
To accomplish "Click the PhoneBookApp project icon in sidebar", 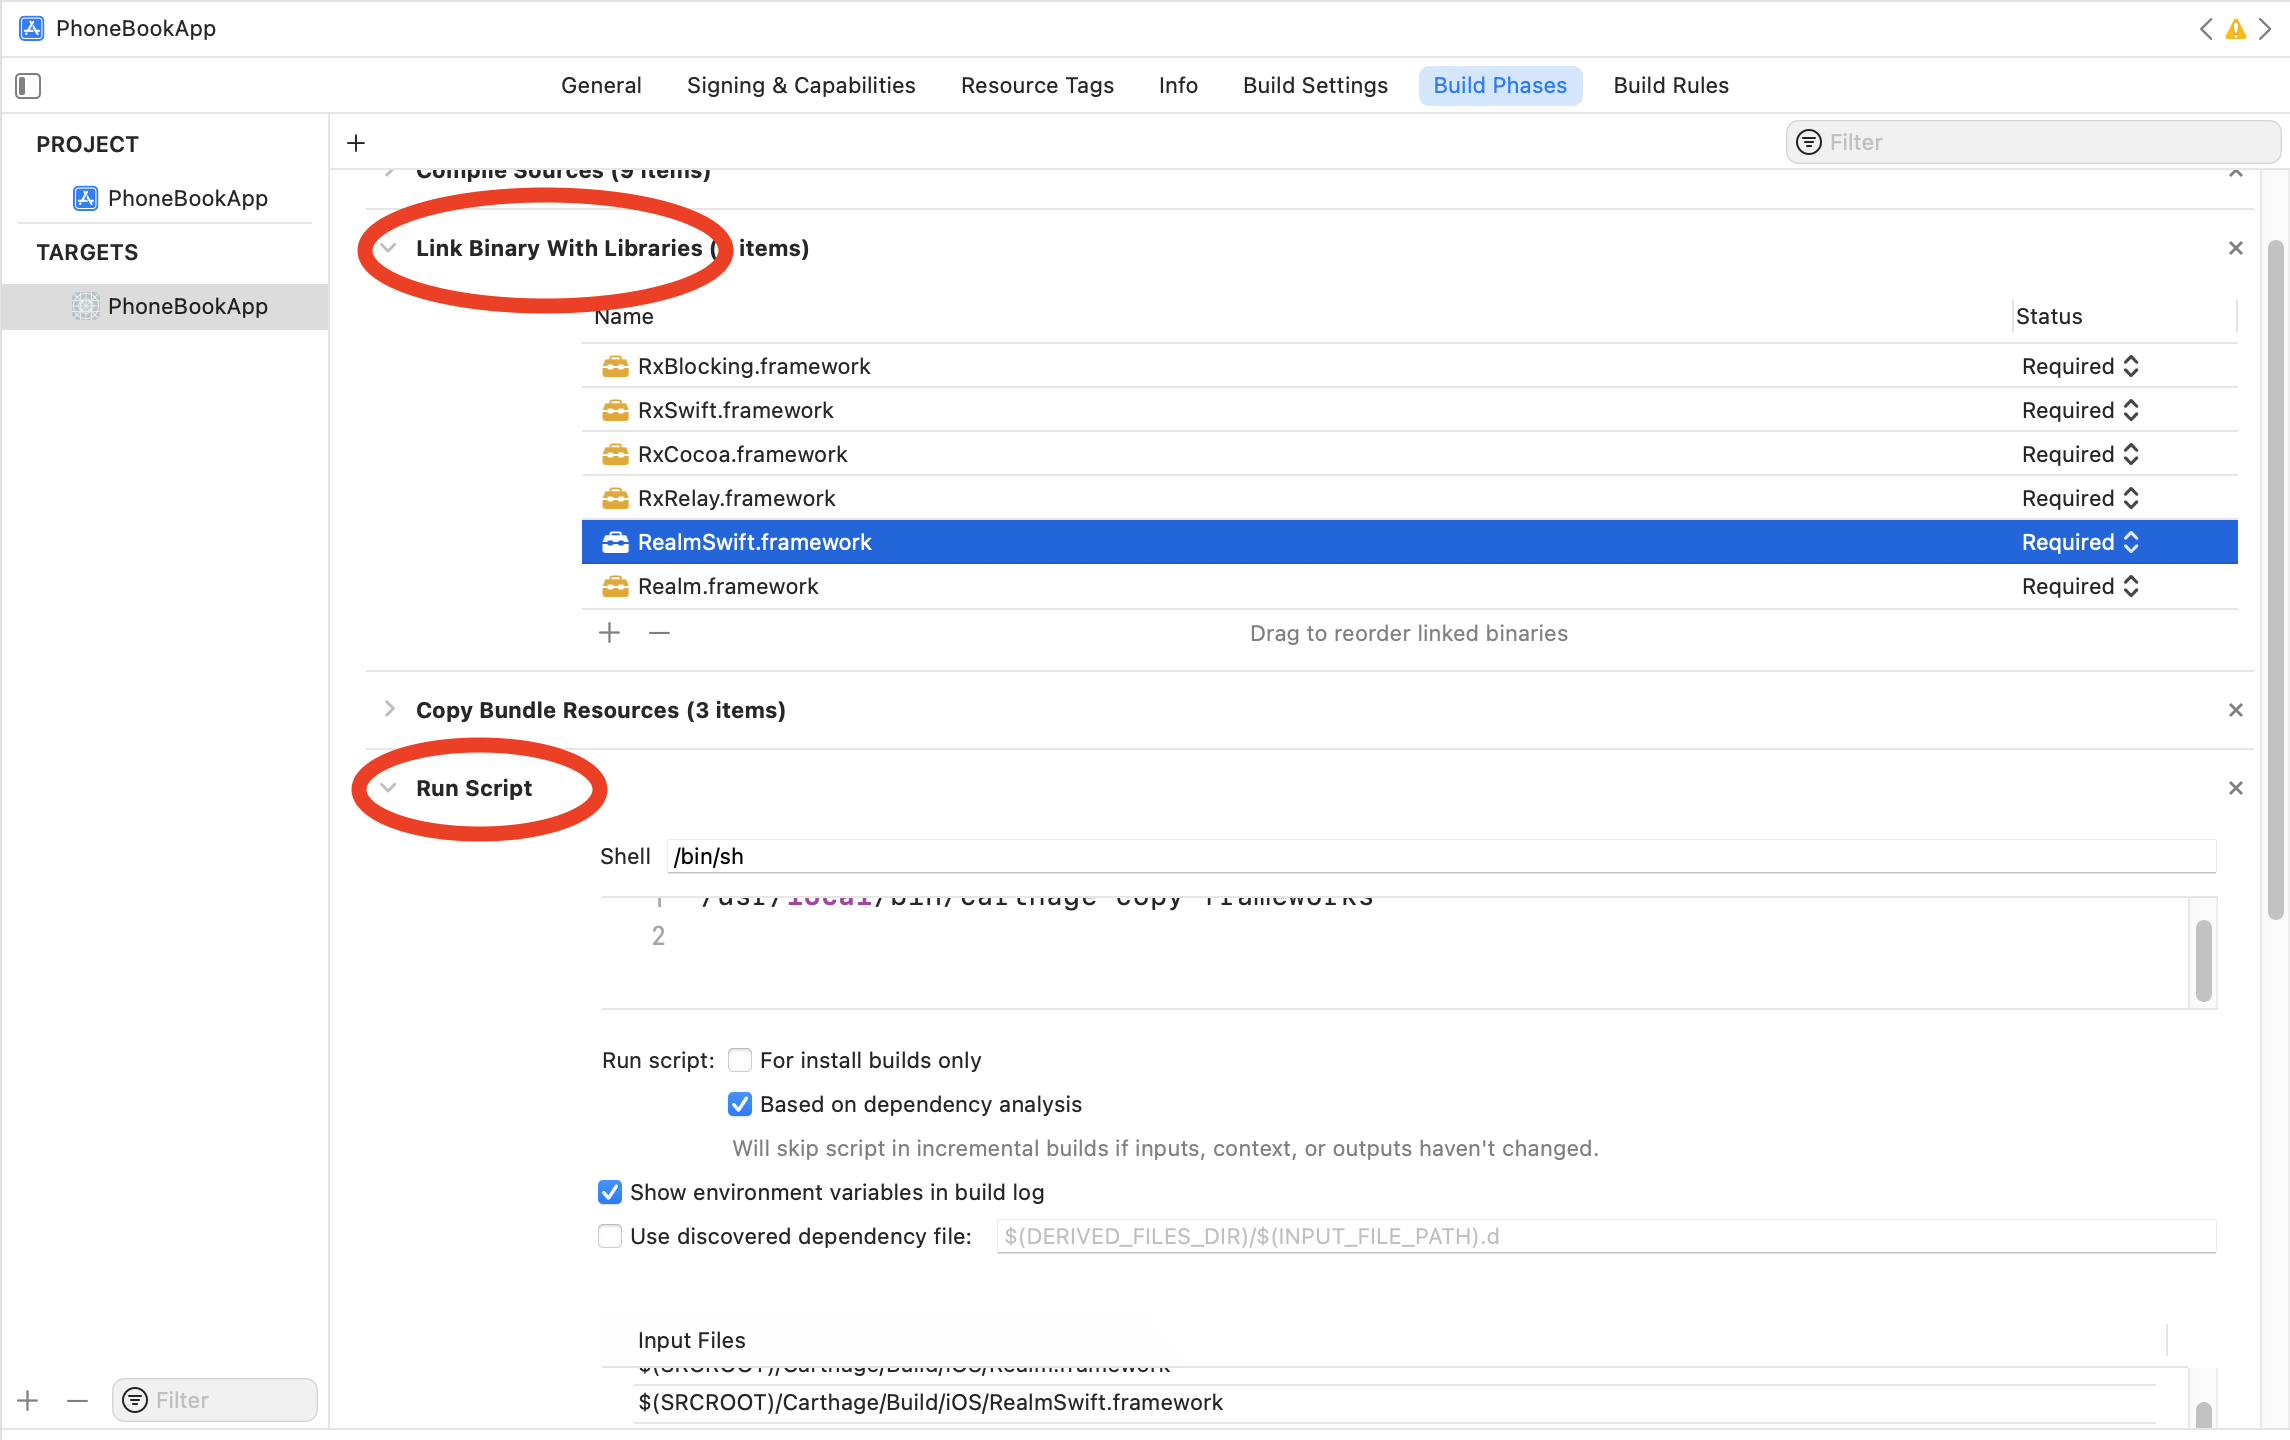I will [86, 198].
